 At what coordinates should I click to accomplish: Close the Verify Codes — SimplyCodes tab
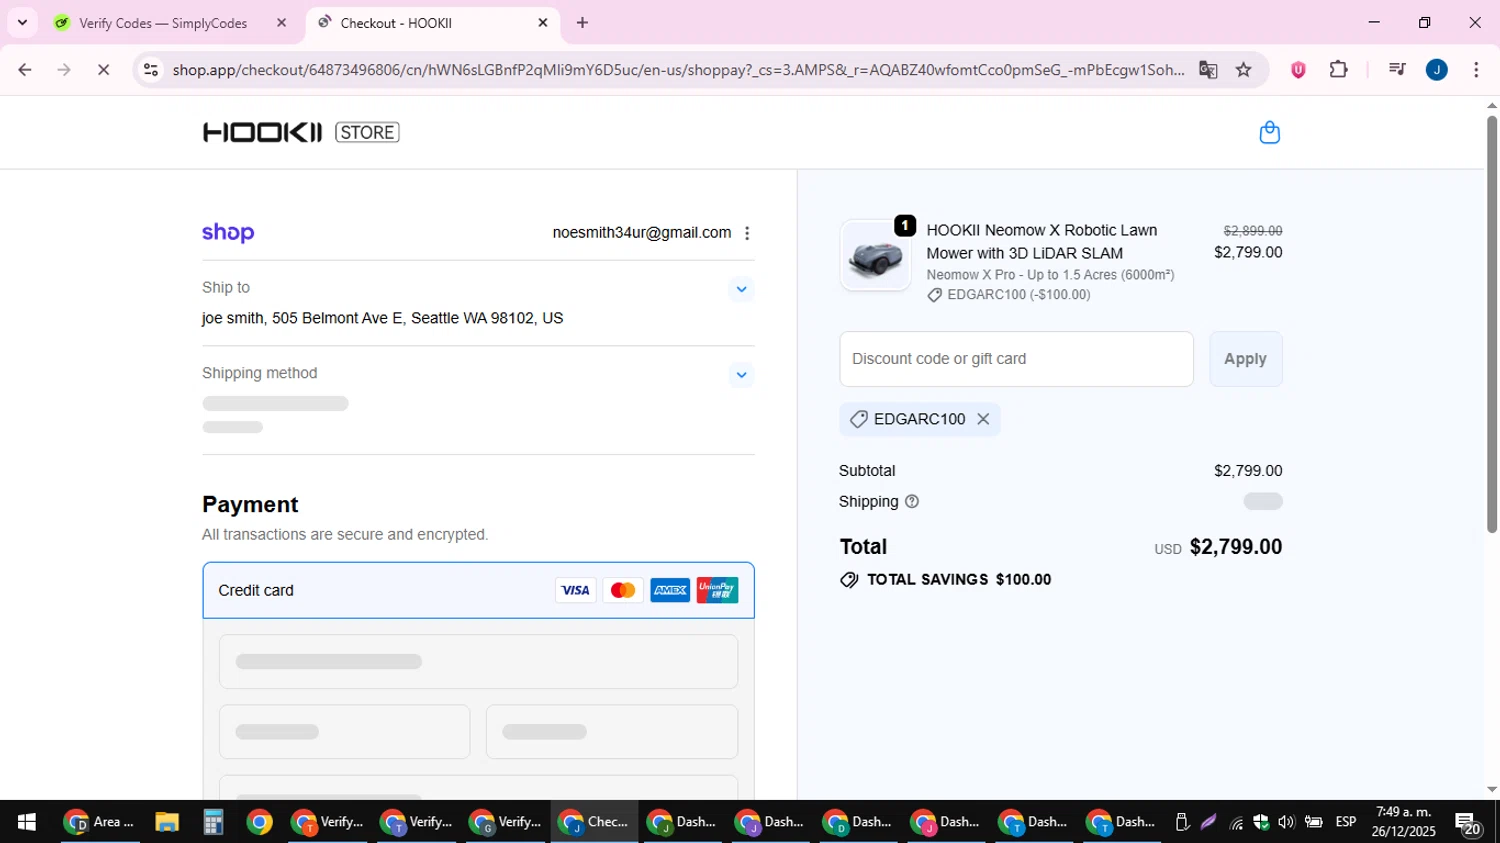[x=281, y=23]
